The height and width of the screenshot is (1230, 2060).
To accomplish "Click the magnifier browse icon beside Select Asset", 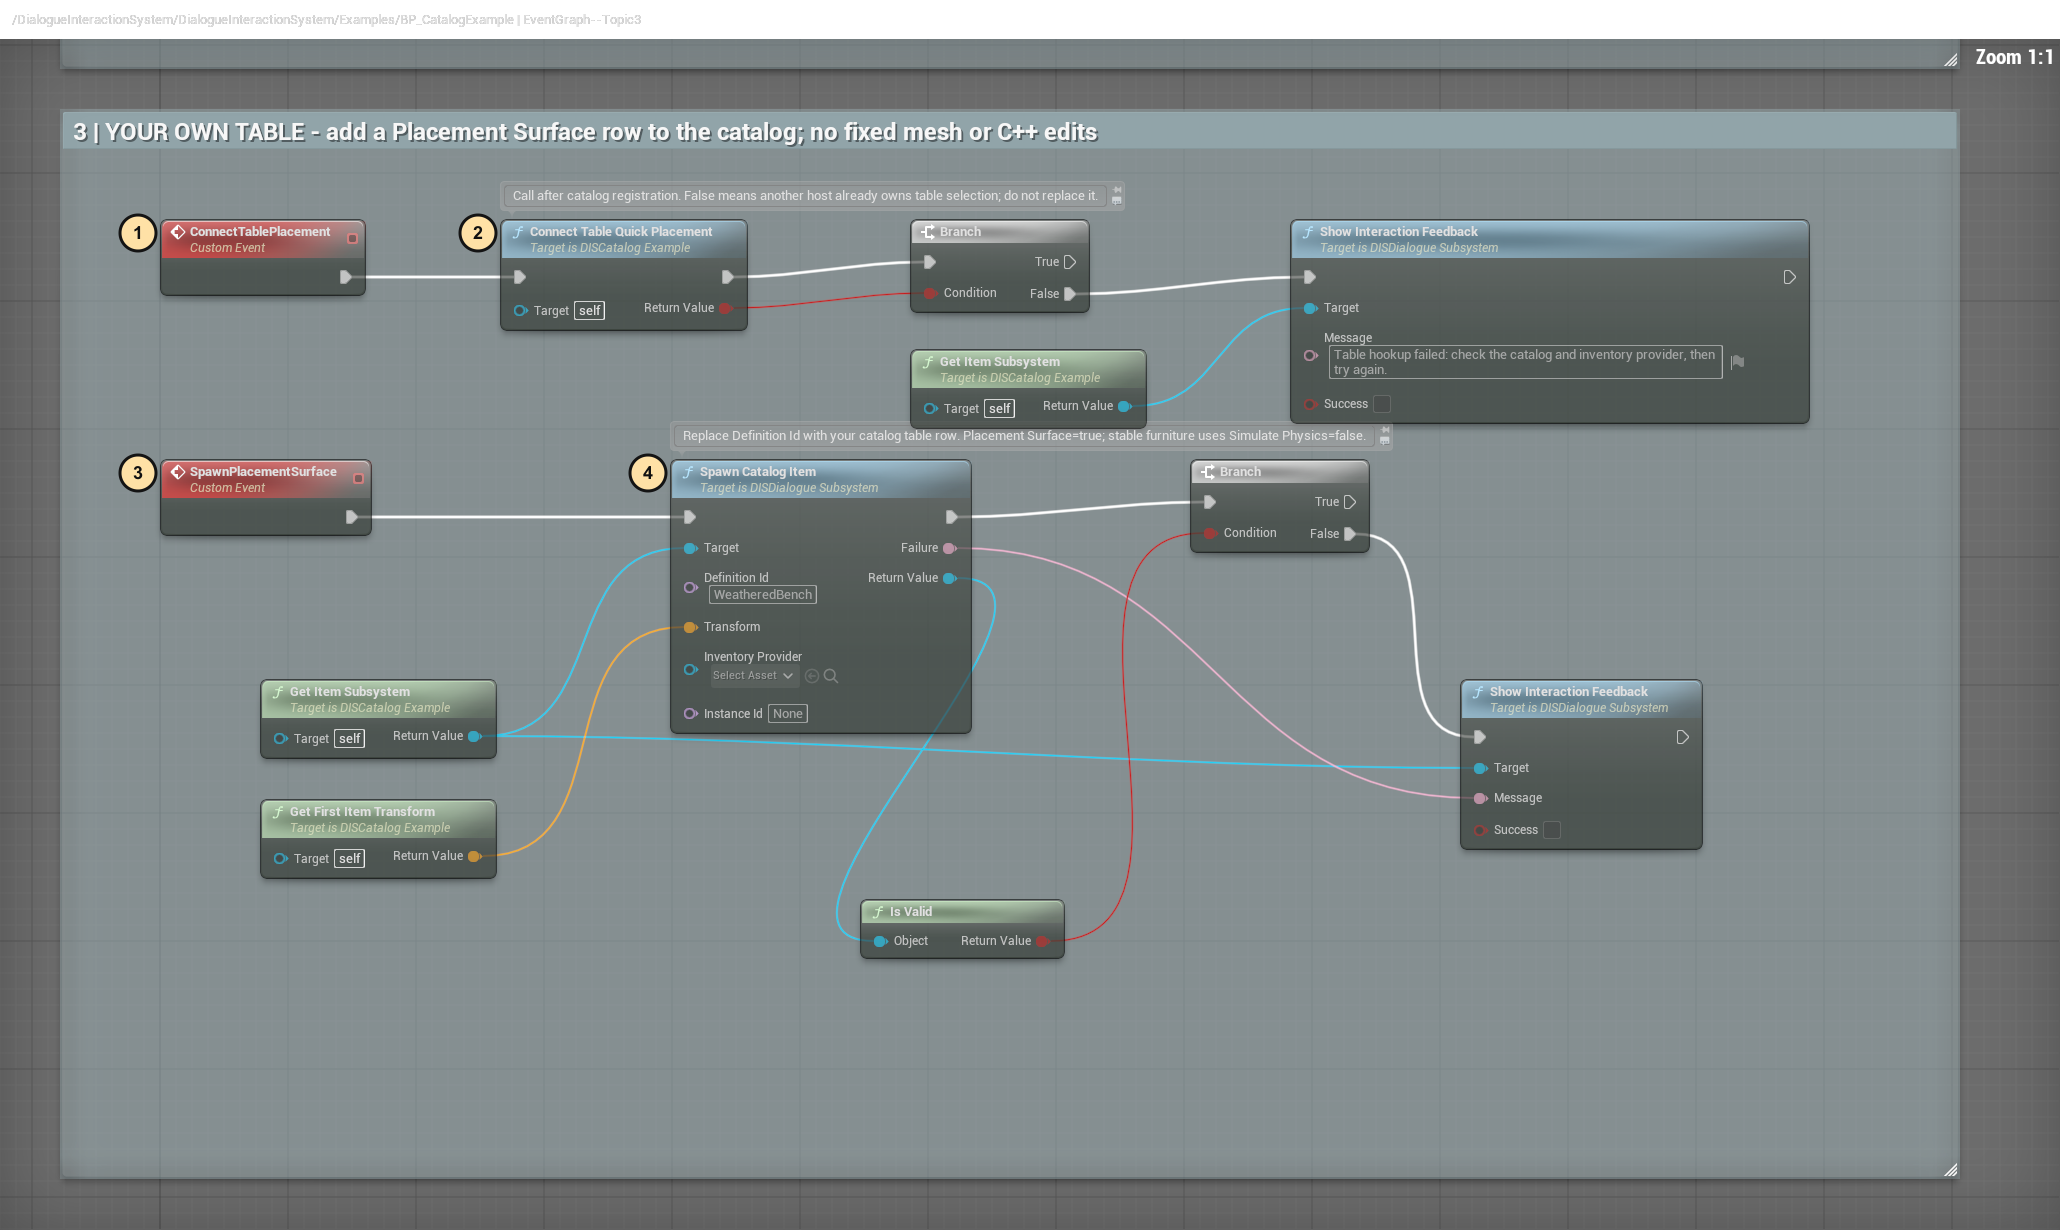I will [x=831, y=676].
